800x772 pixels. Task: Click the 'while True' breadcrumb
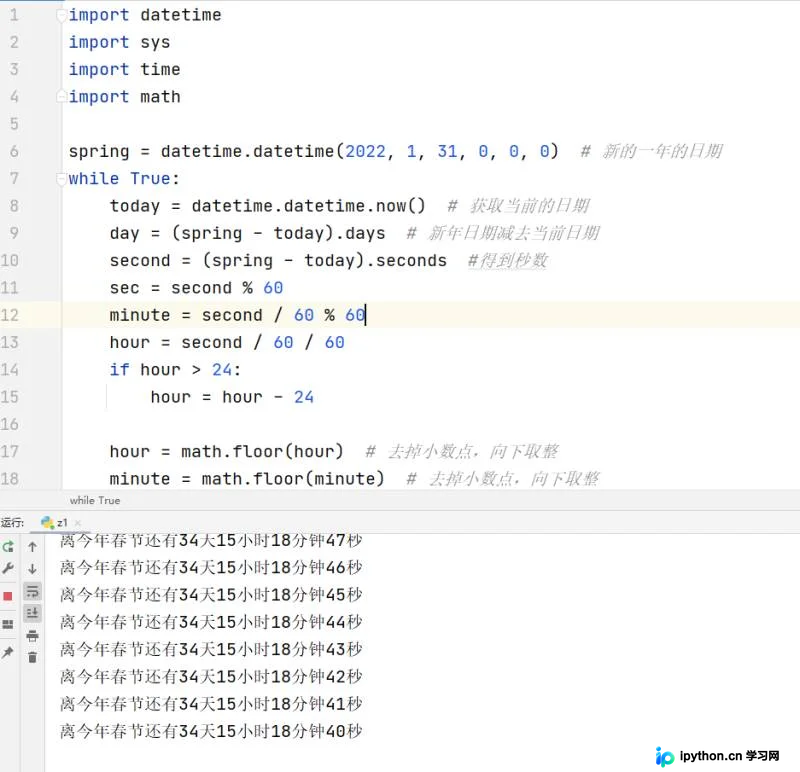95,501
